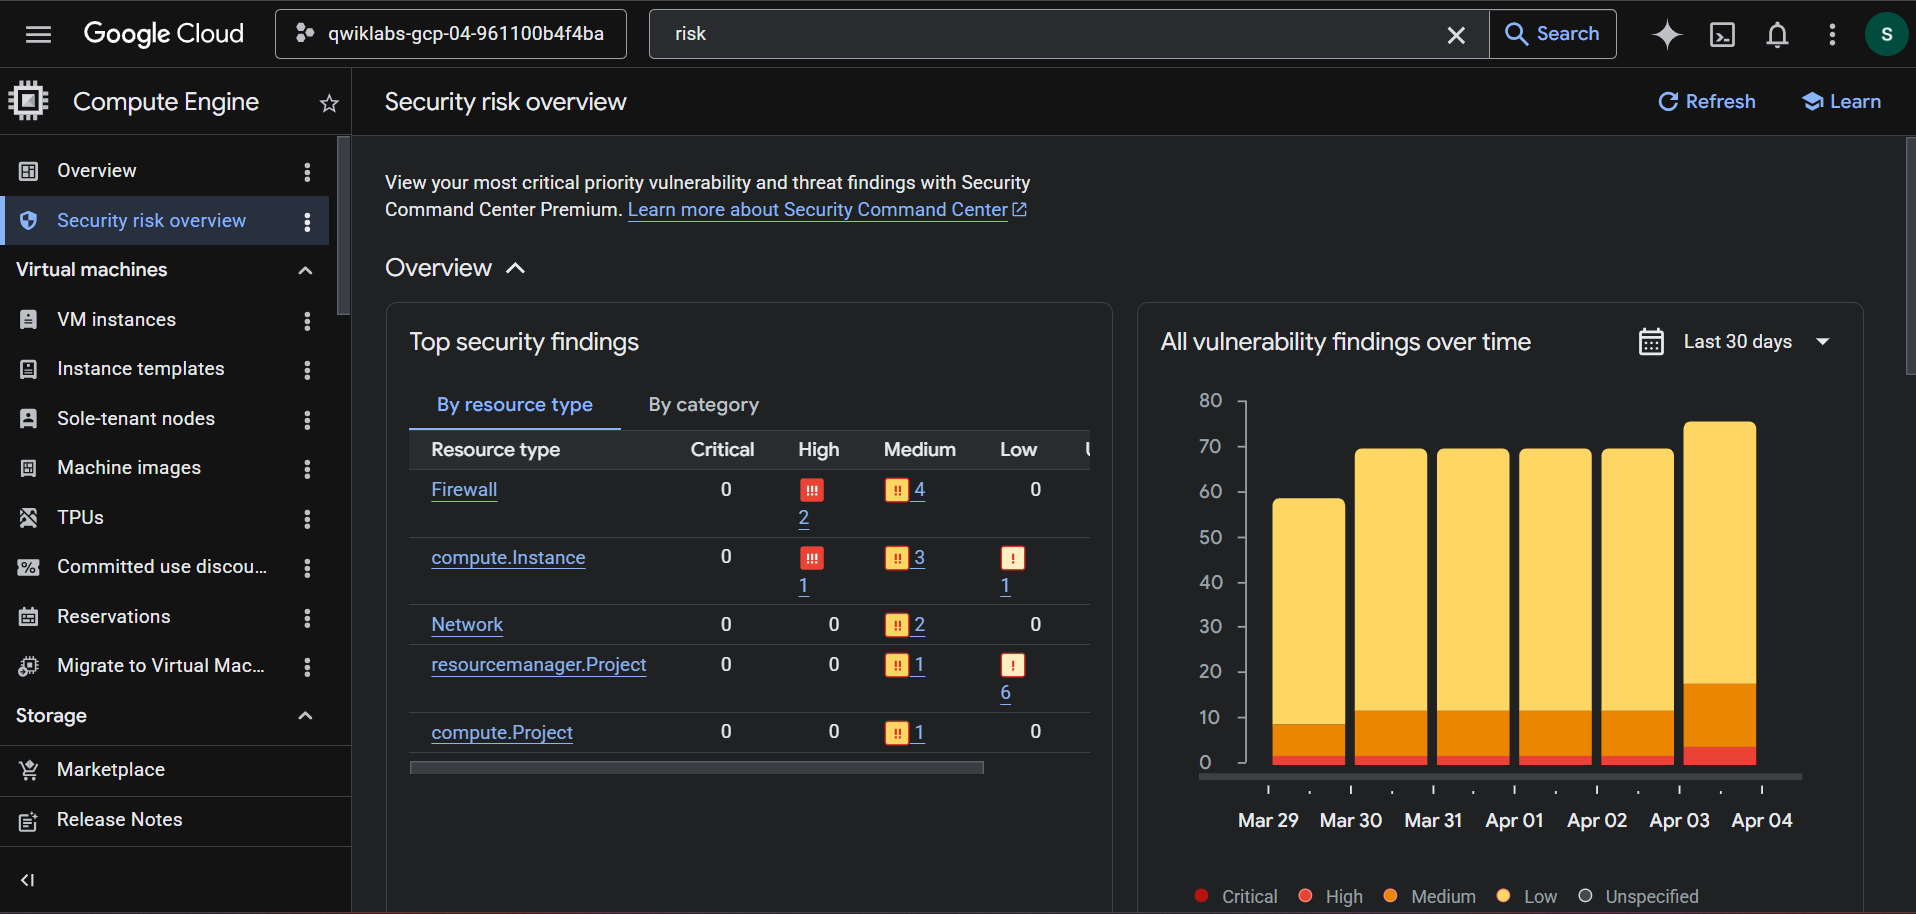Open TPUs page

(x=80, y=518)
